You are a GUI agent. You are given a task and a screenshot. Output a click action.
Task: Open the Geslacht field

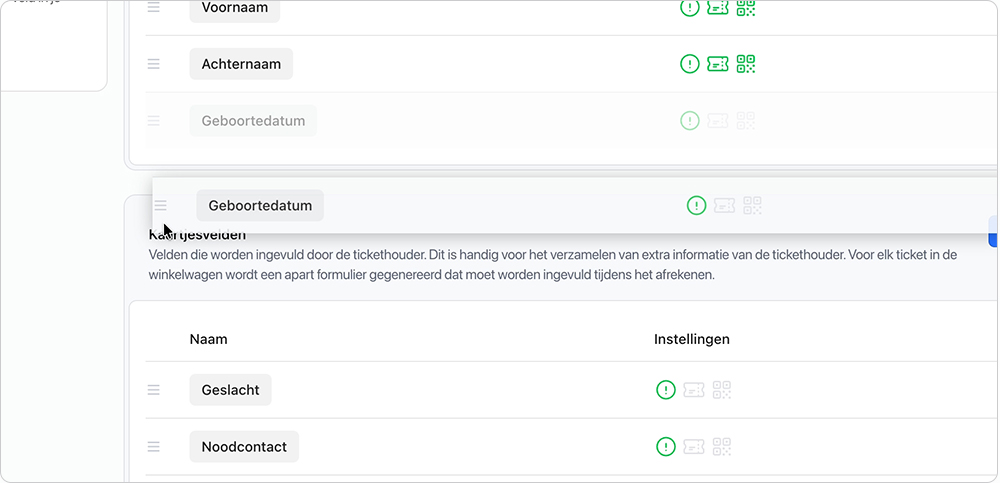pos(230,390)
